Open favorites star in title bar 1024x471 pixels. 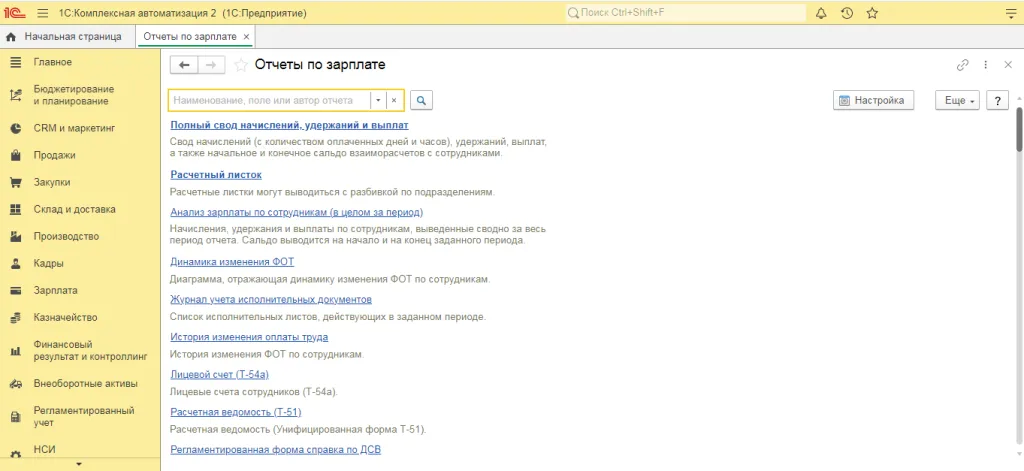872,12
